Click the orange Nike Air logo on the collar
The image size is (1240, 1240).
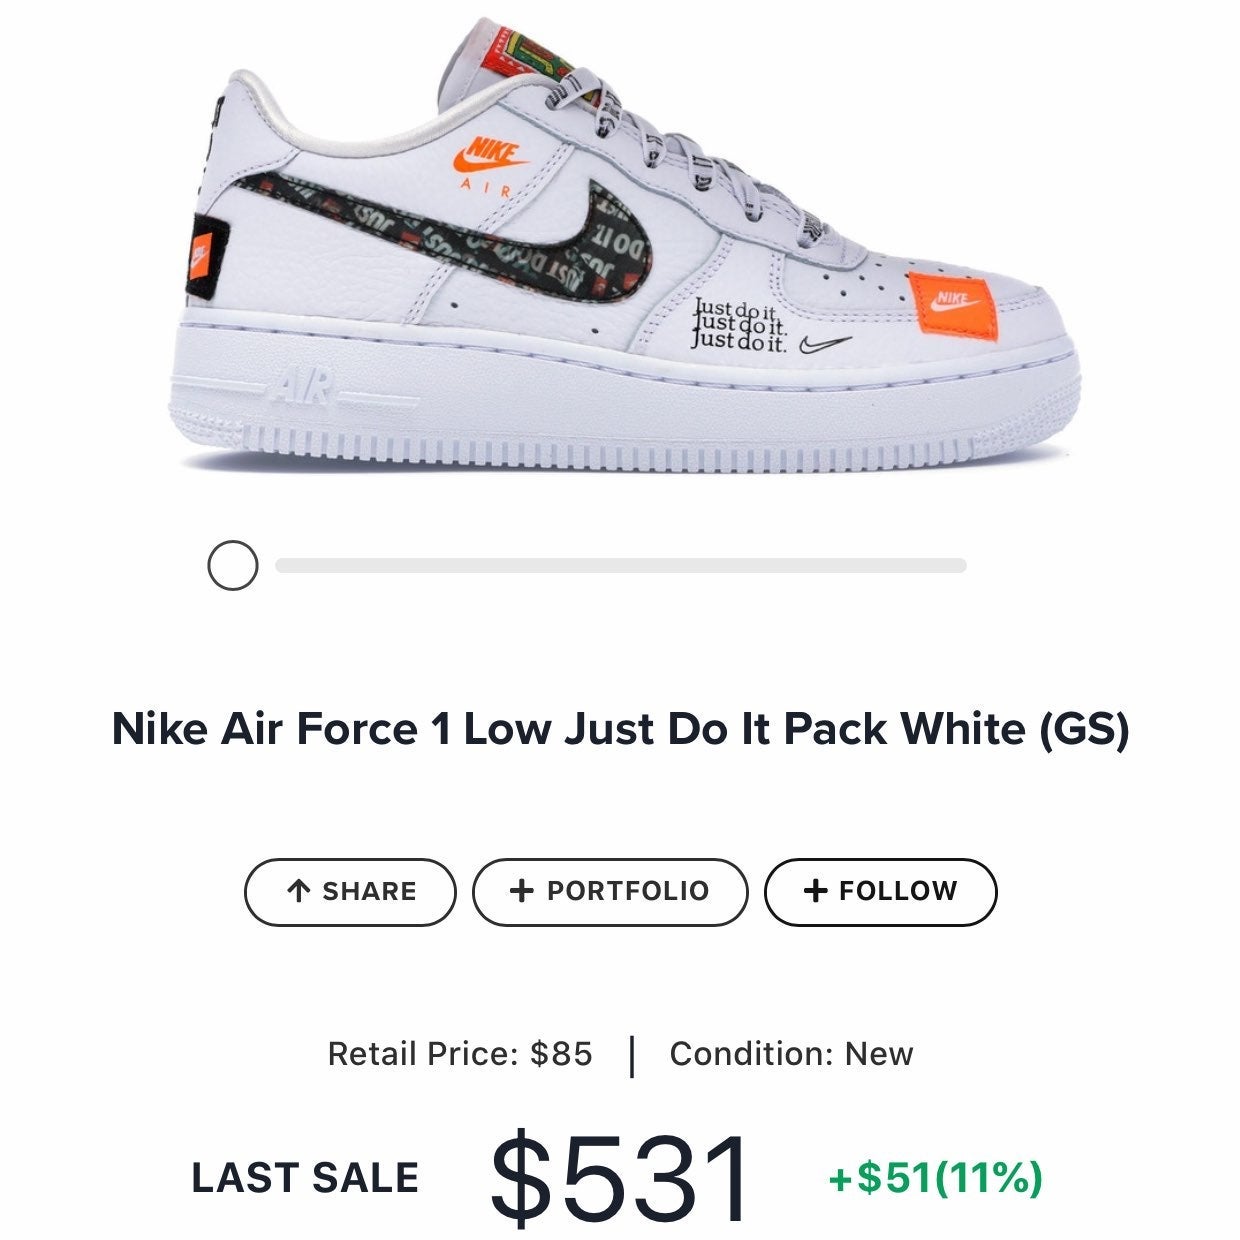[x=488, y=165]
